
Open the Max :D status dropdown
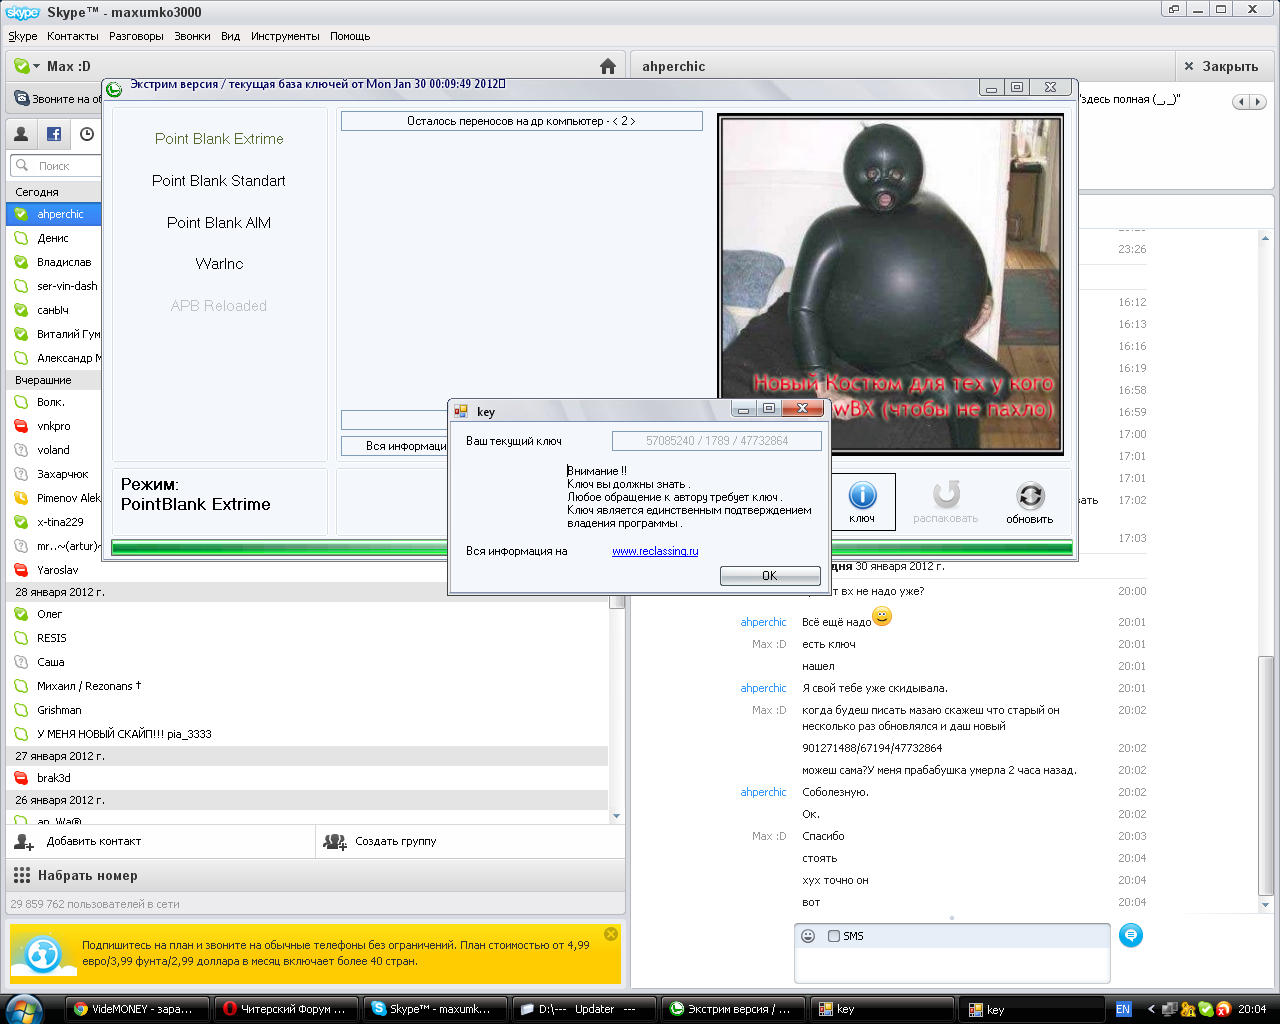(x=37, y=66)
